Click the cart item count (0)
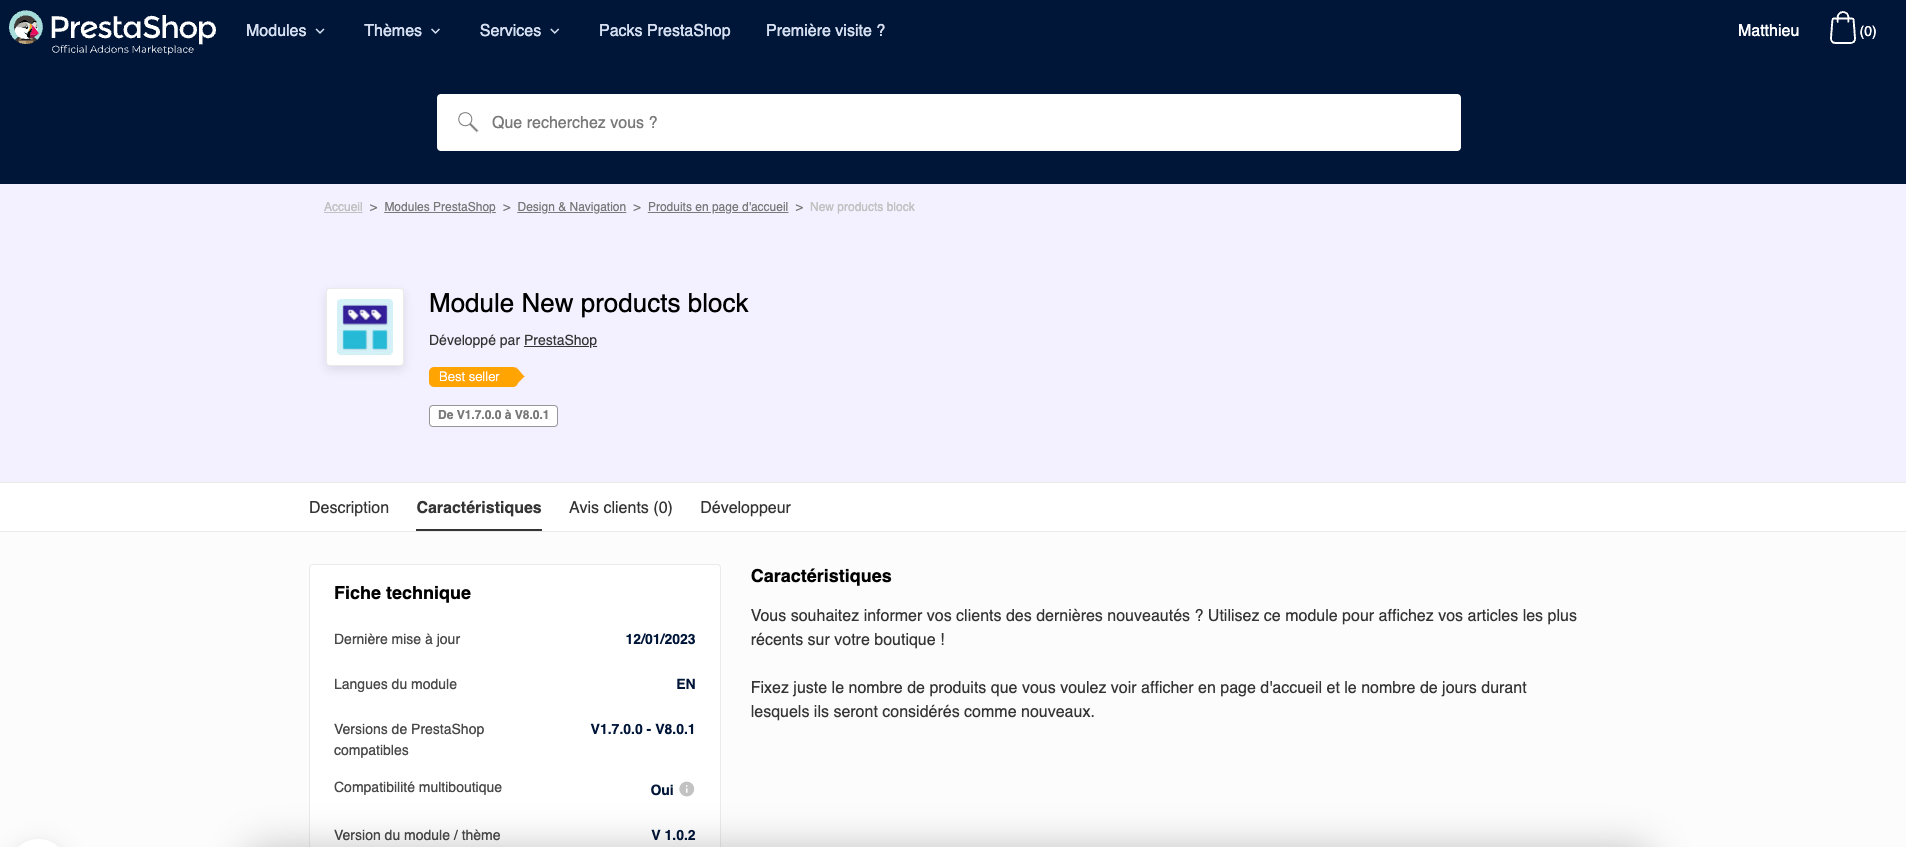Image resolution: width=1906 pixels, height=847 pixels. [1868, 32]
